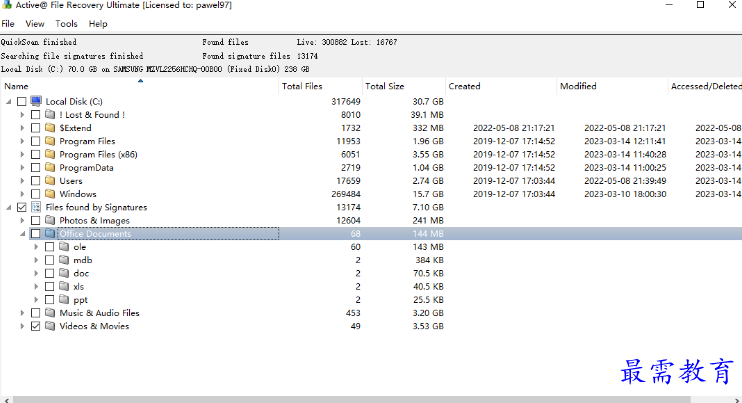Select the ppt folder row label
742x403 pixels.
click(x=80, y=300)
